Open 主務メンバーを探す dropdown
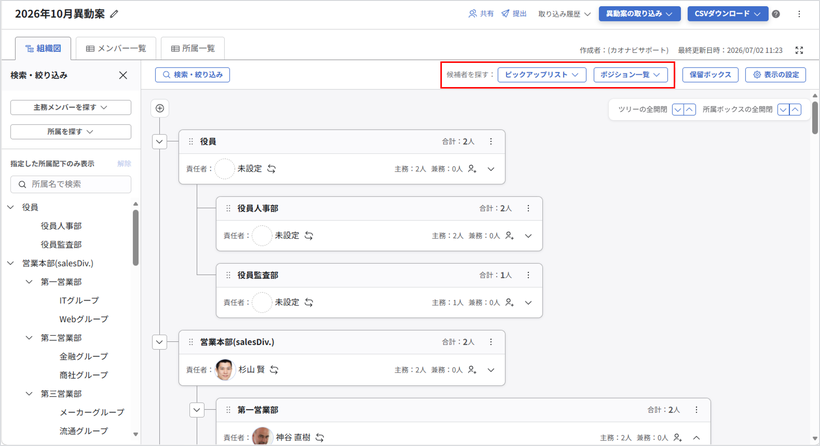The height and width of the screenshot is (446, 820). (71, 107)
